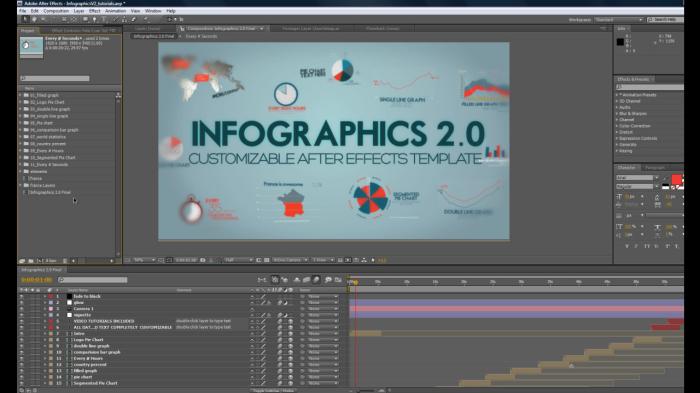700x393 pixels.
Task: Expand the 'France Layers' project folder
Action: (21, 185)
